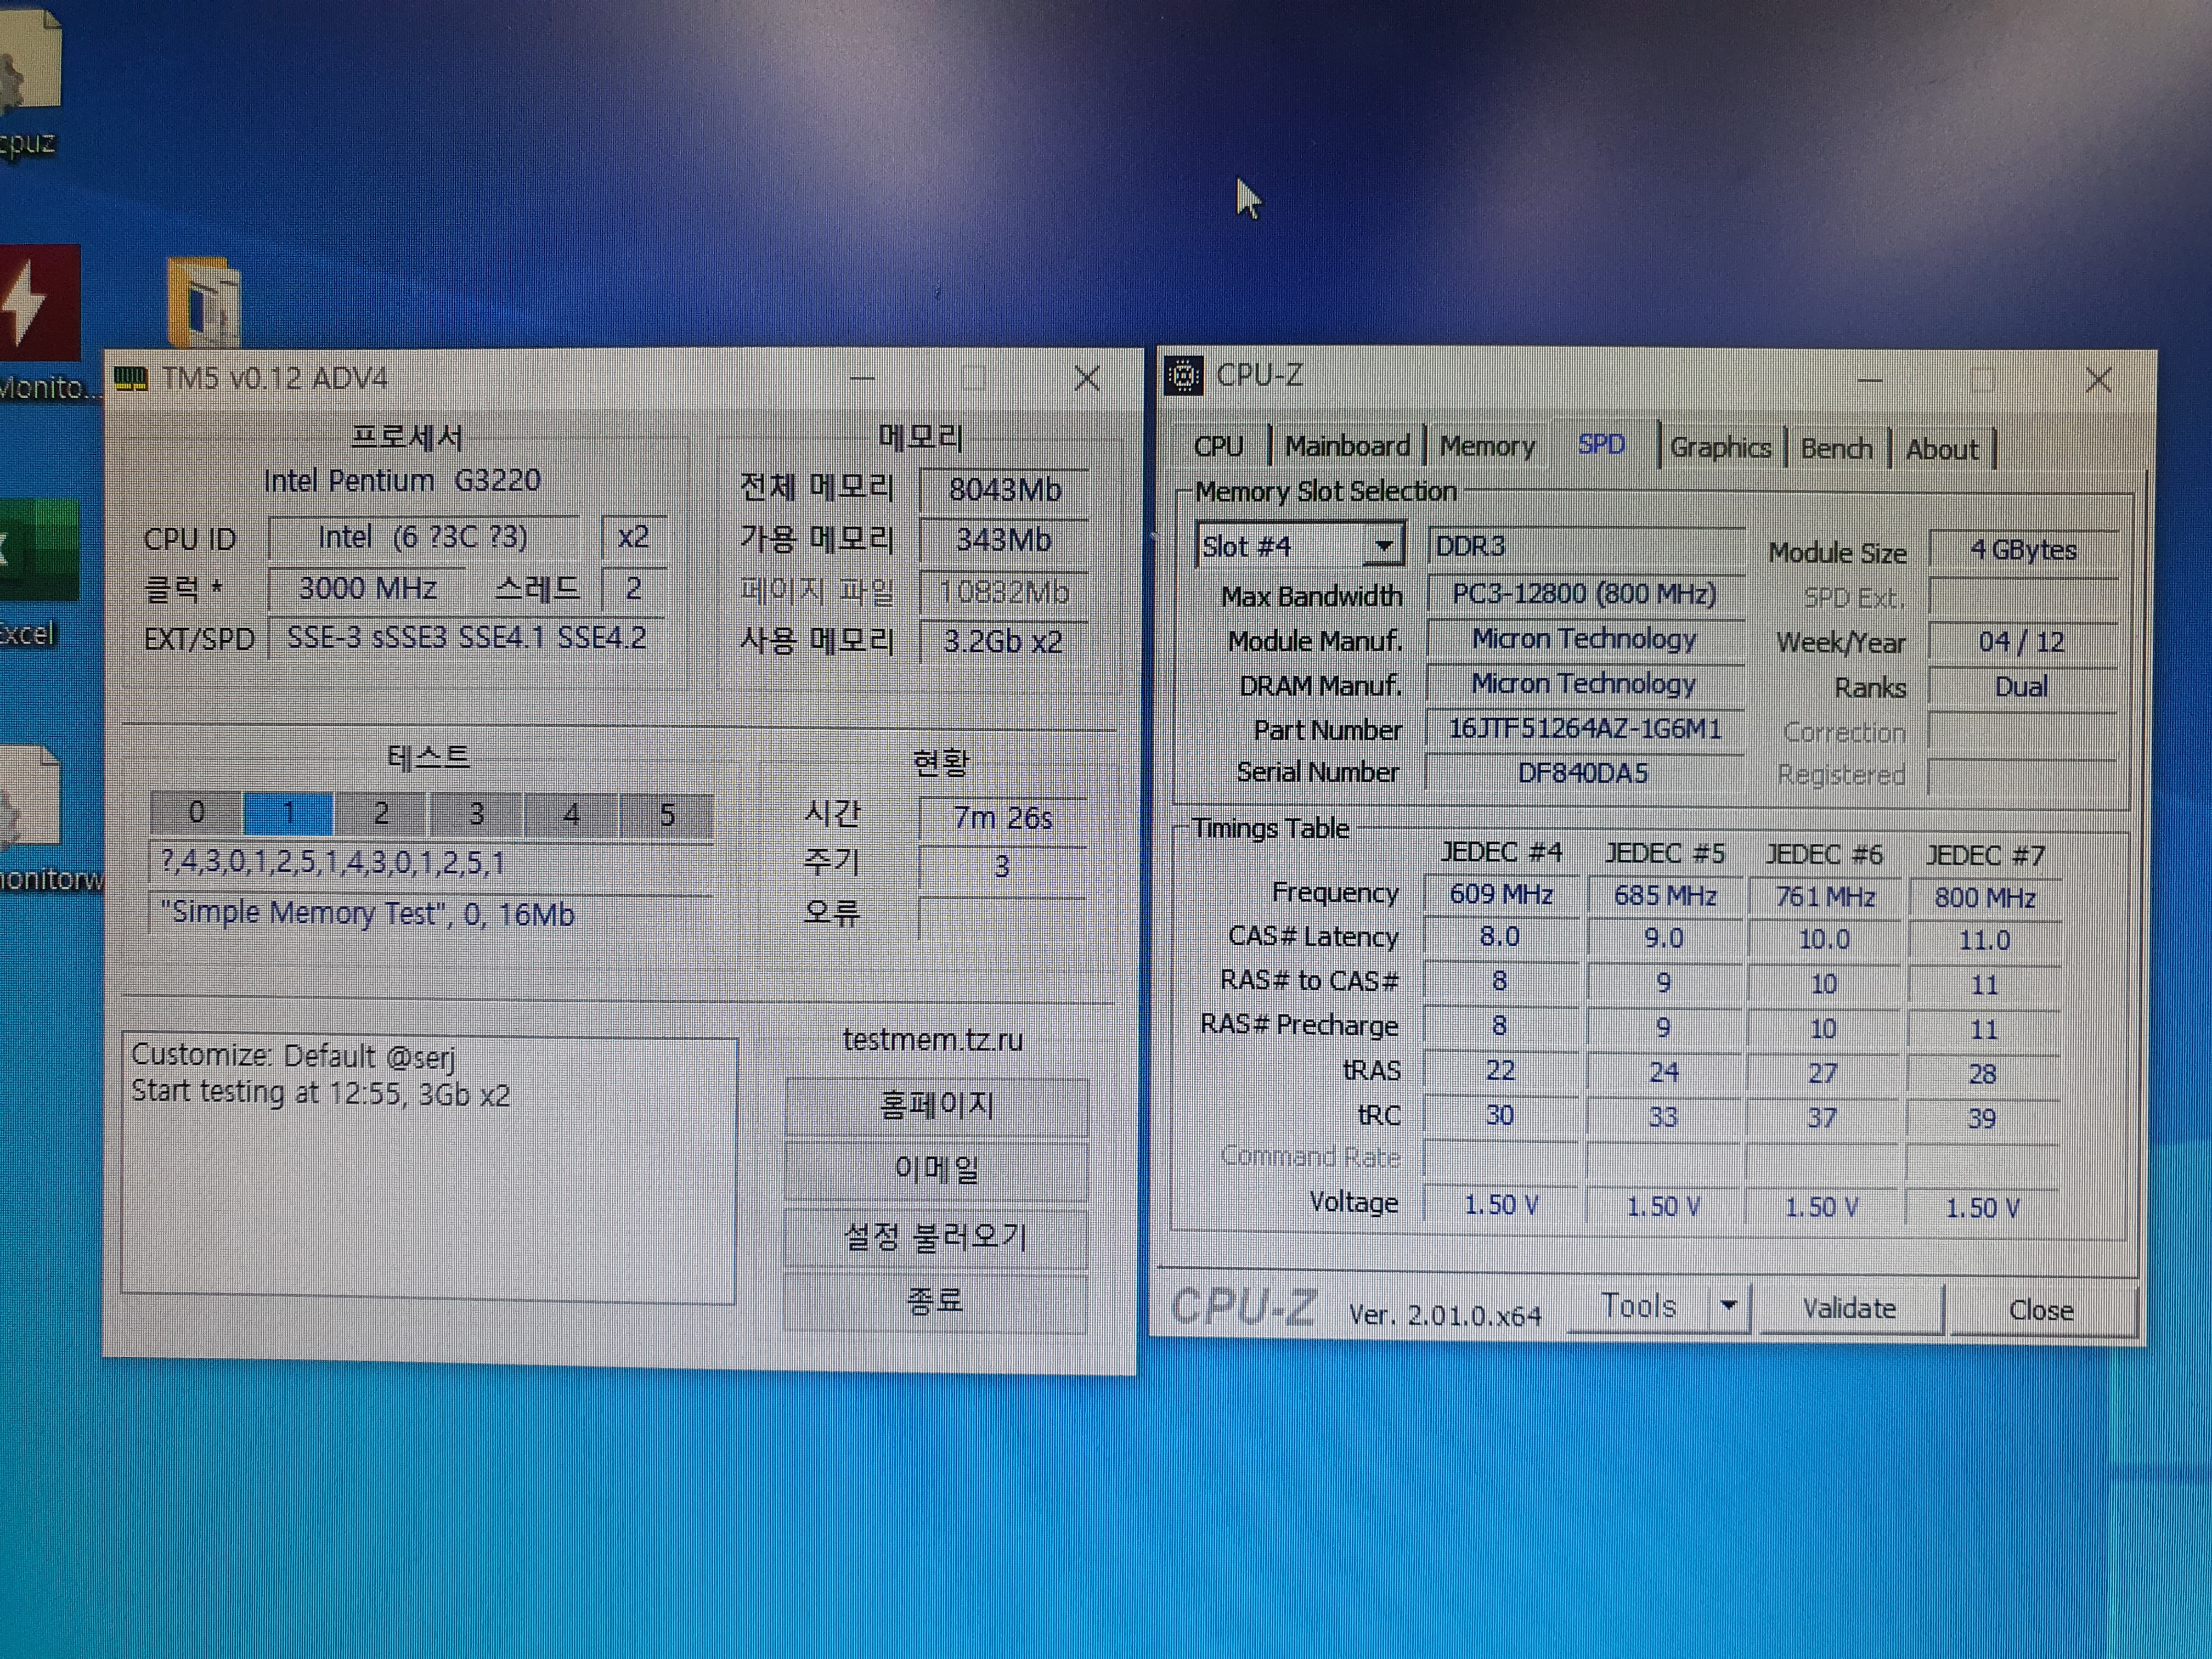
Task: Select test cell 3 in TM5
Action: [x=476, y=814]
